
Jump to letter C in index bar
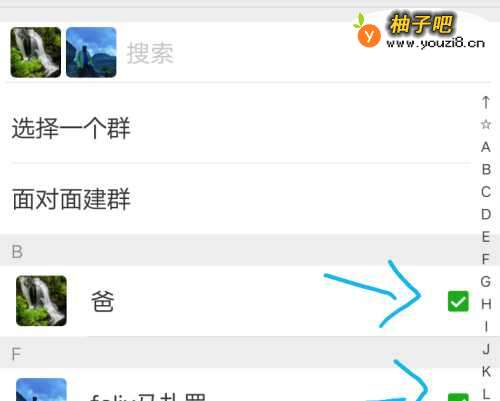click(486, 192)
